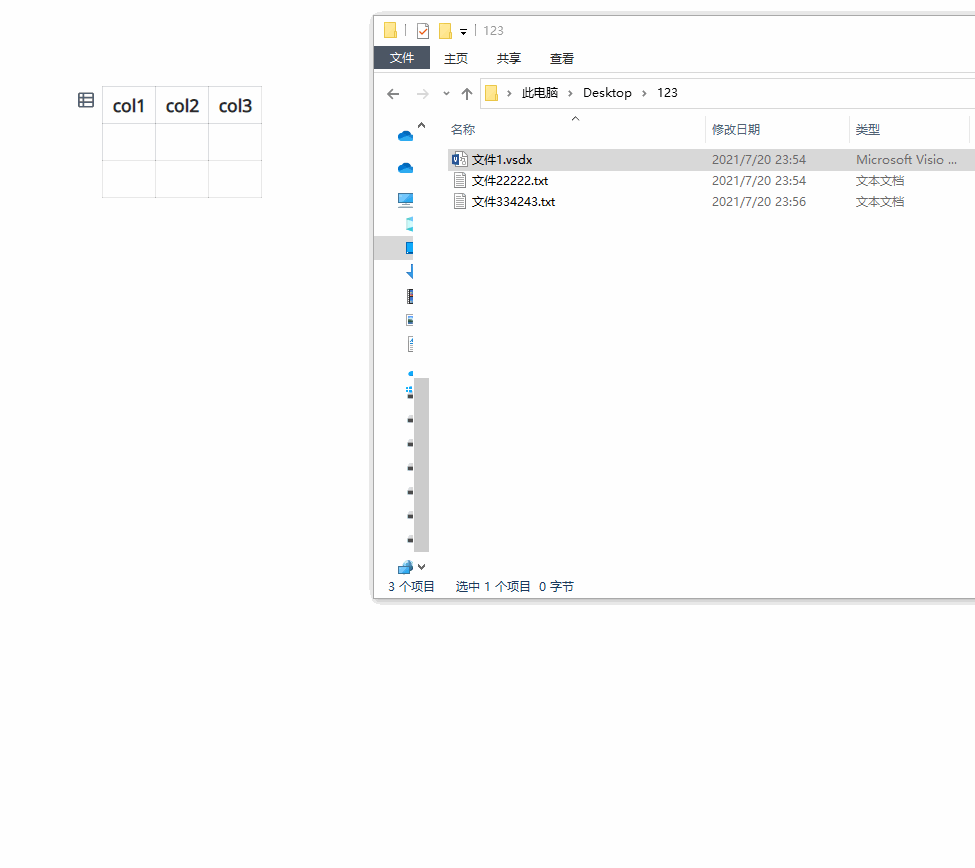Click the table grid icon next to col1
The width and height of the screenshot is (975, 868).
pos(85,100)
